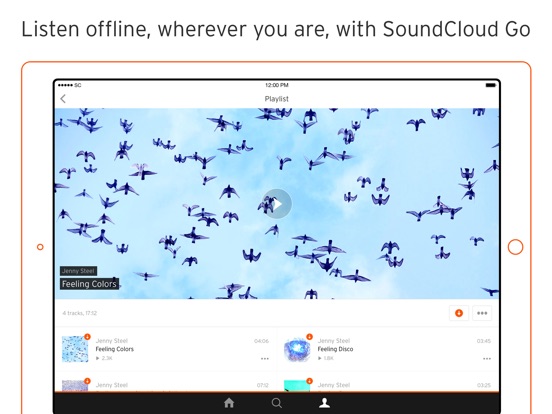The image size is (552, 414).
Task: Click the Feeling Colors title on artwork
Action: [x=89, y=284]
